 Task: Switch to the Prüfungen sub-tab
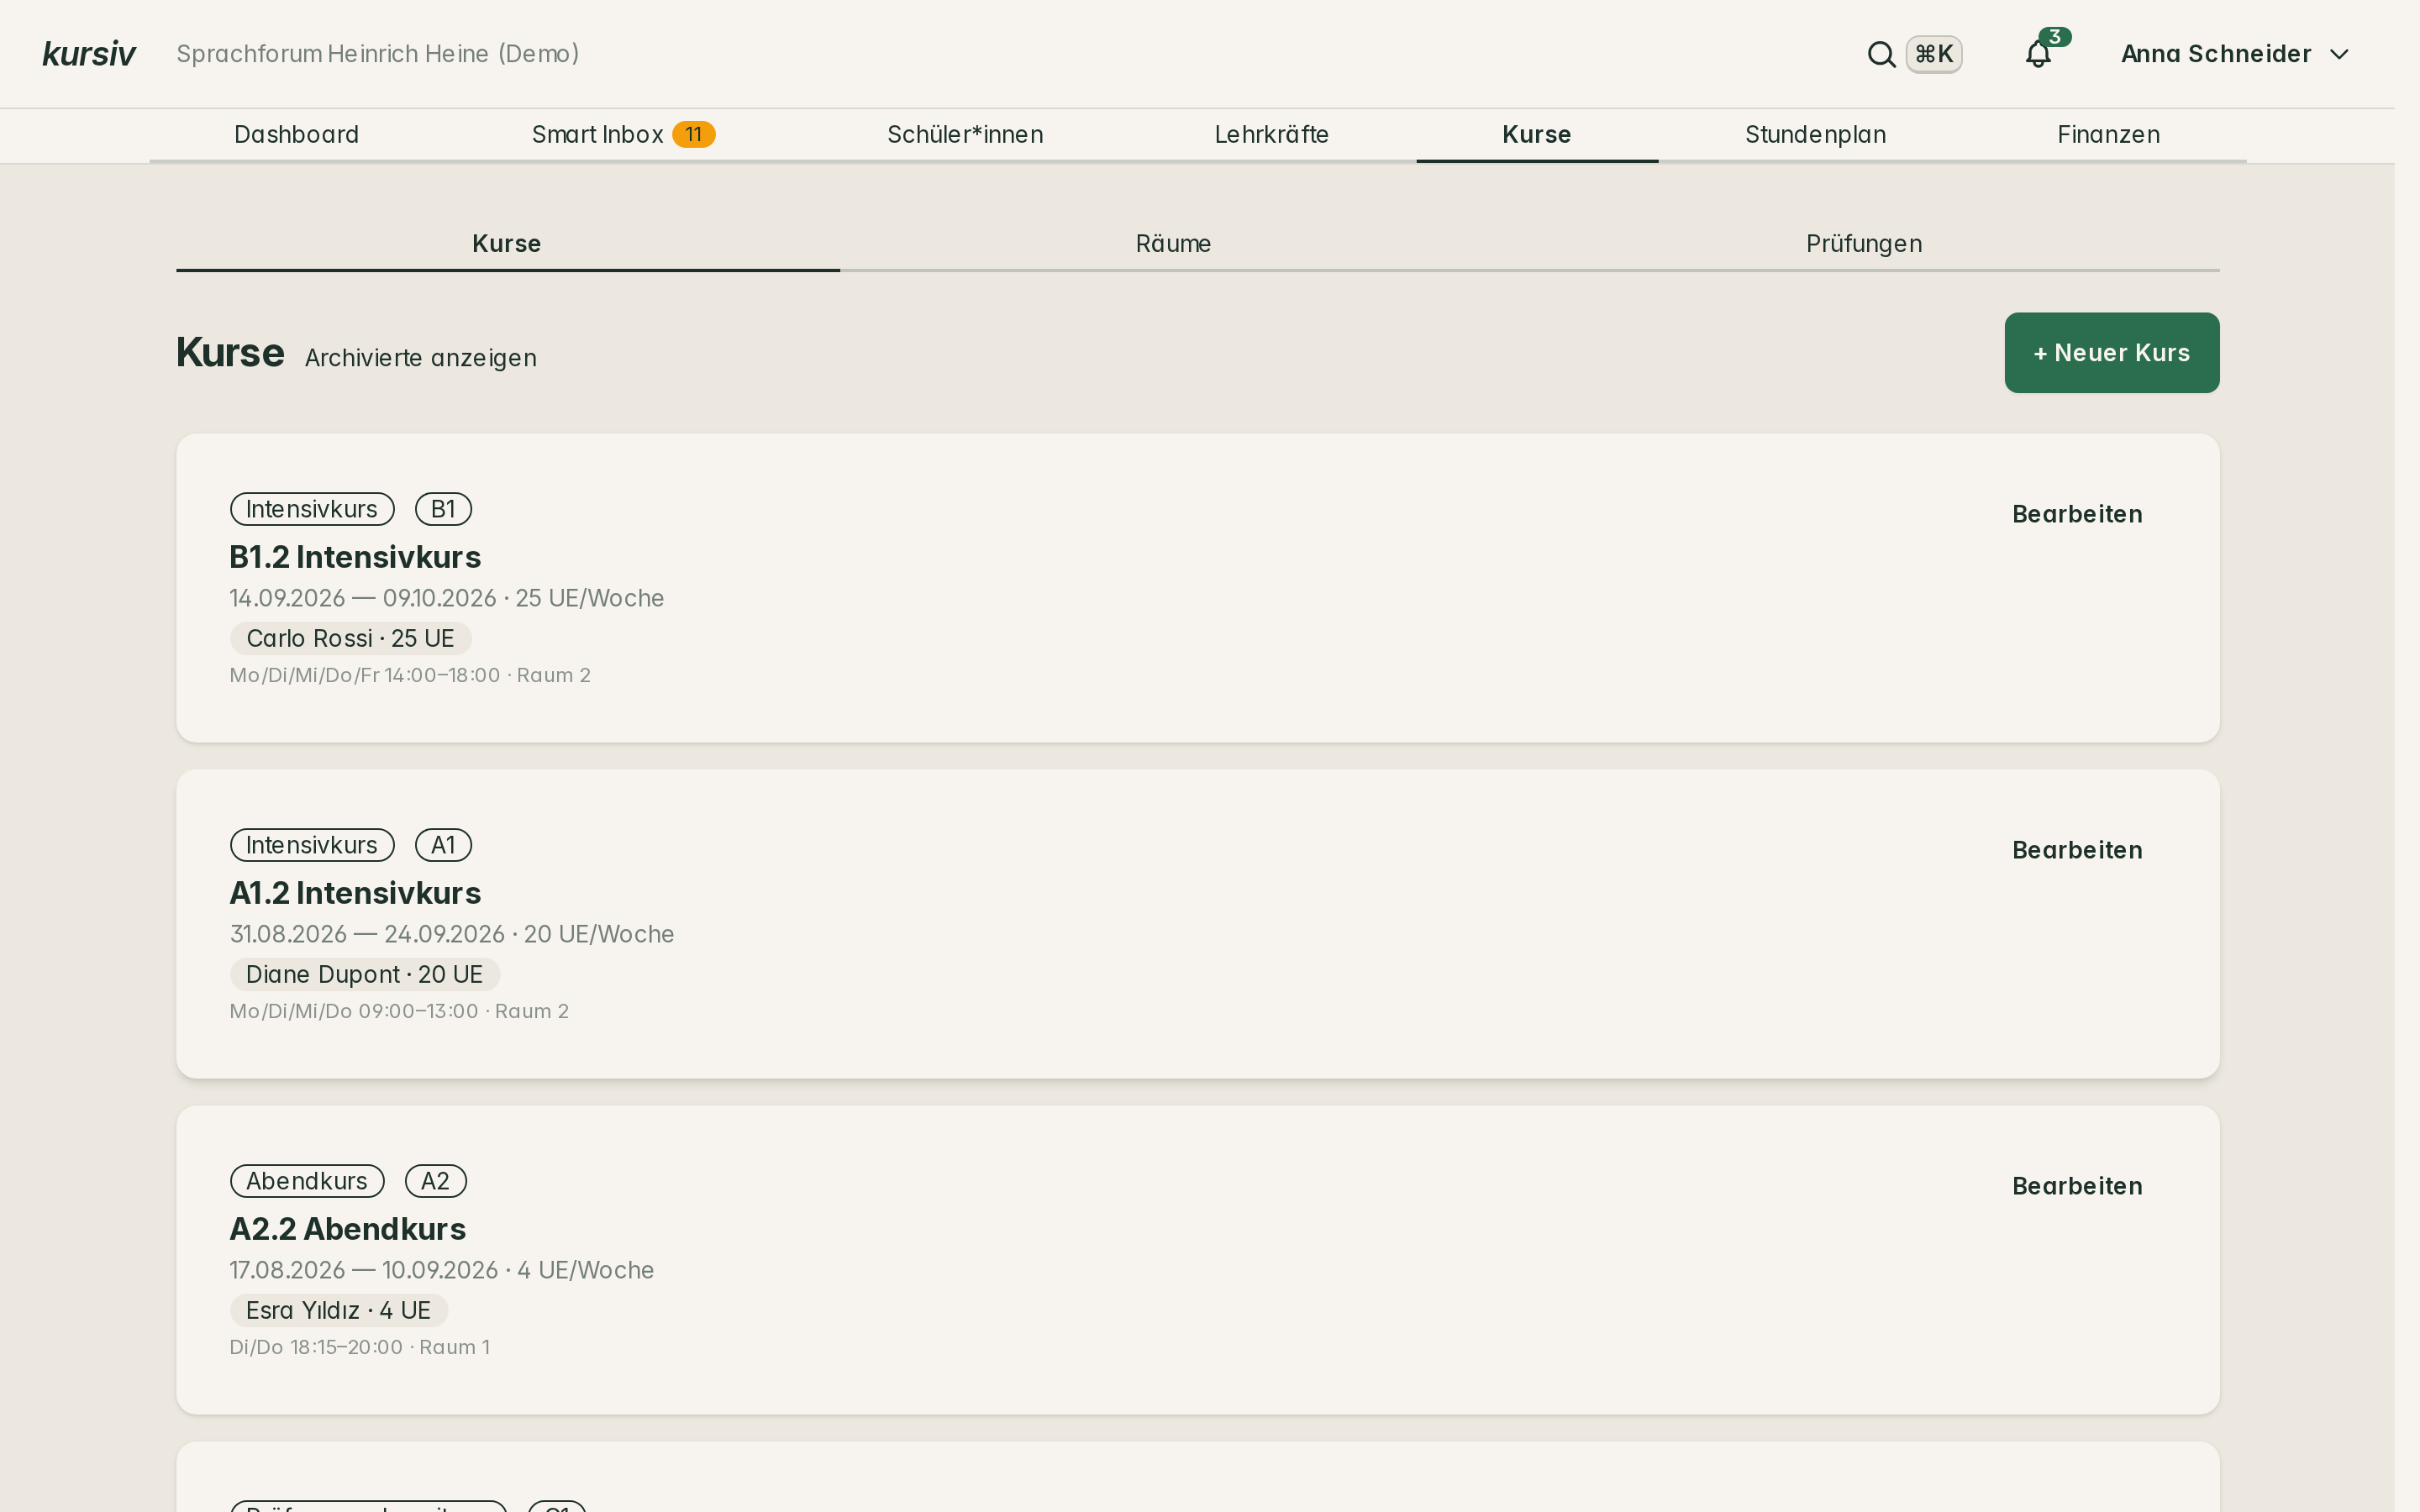click(x=1864, y=244)
